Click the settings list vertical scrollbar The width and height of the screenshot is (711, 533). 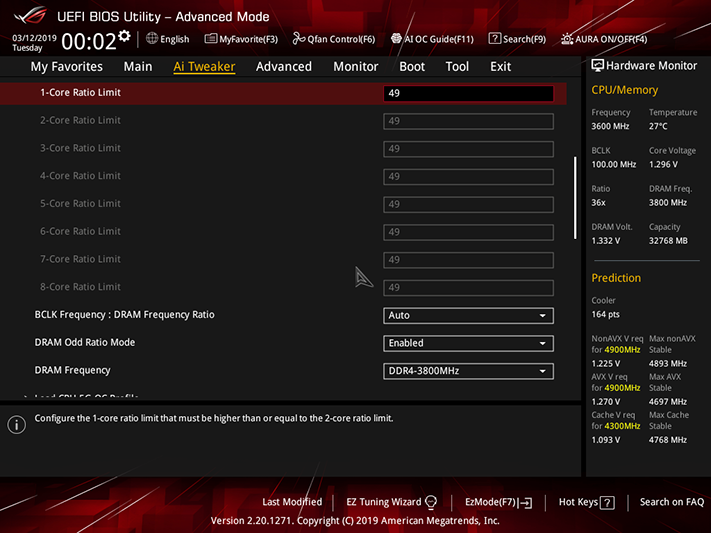point(575,198)
